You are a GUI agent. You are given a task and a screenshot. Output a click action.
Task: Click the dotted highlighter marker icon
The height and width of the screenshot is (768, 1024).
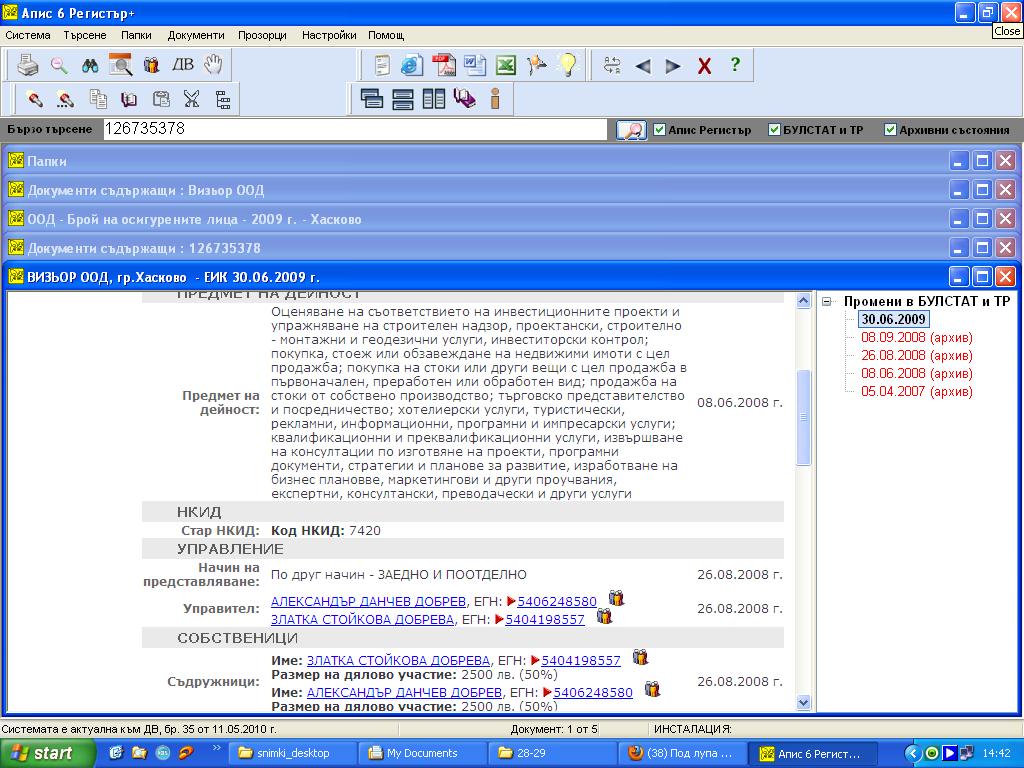pos(65,99)
